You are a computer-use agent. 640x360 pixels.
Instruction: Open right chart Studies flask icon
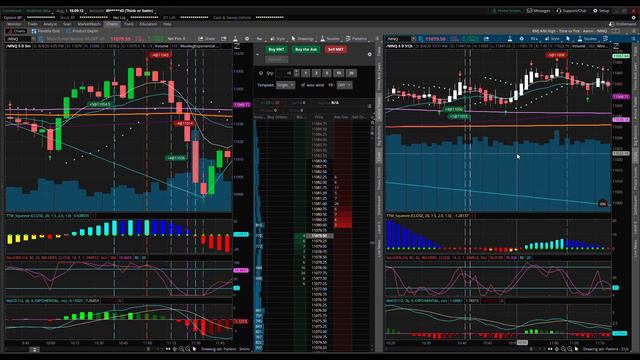pyautogui.click(x=510, y=39)
